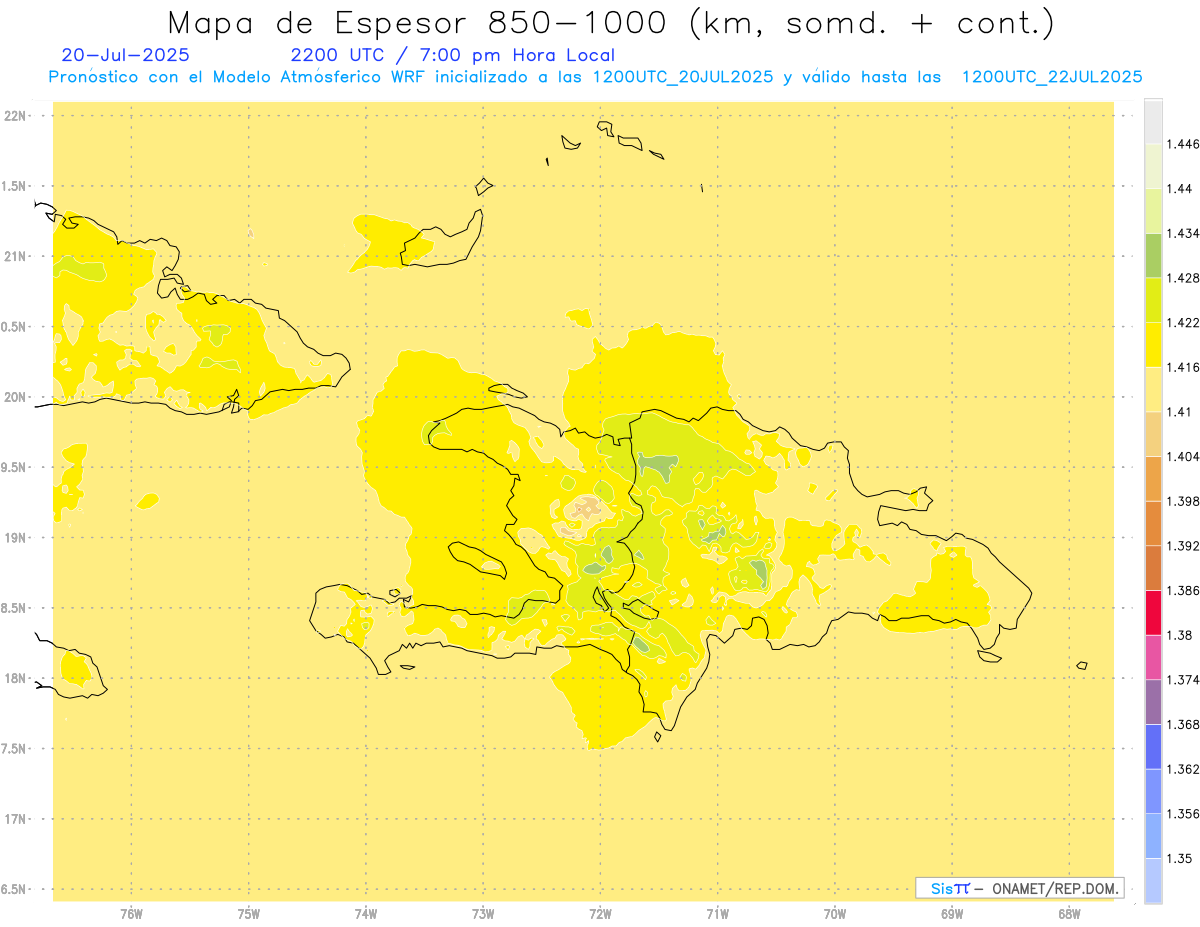Click the '1.35' color bar value
The image size is (1200, 927).
tap(1179, 858)
